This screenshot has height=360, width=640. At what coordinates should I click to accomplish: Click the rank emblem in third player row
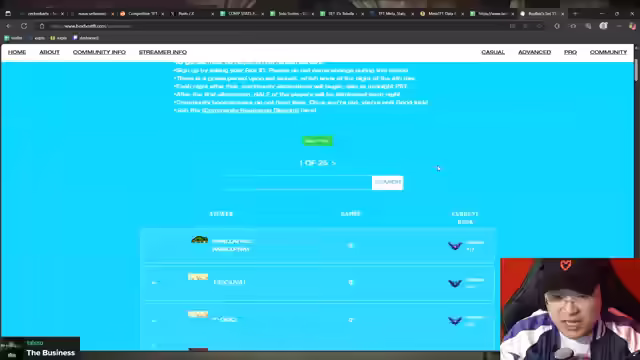[455, 321]
